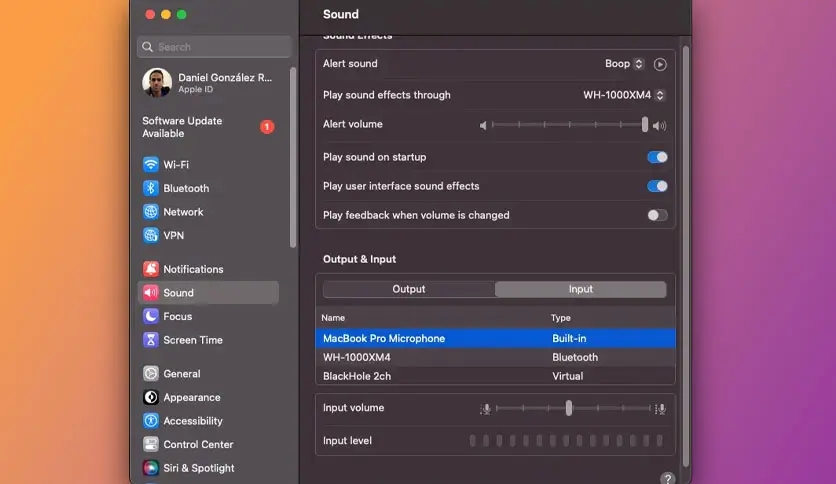Image resolution: width=836 pixels, height=484 pixels.
Task: Enable feedback when volume is changed
Action: pyautogui.click(x=657, y=215)
